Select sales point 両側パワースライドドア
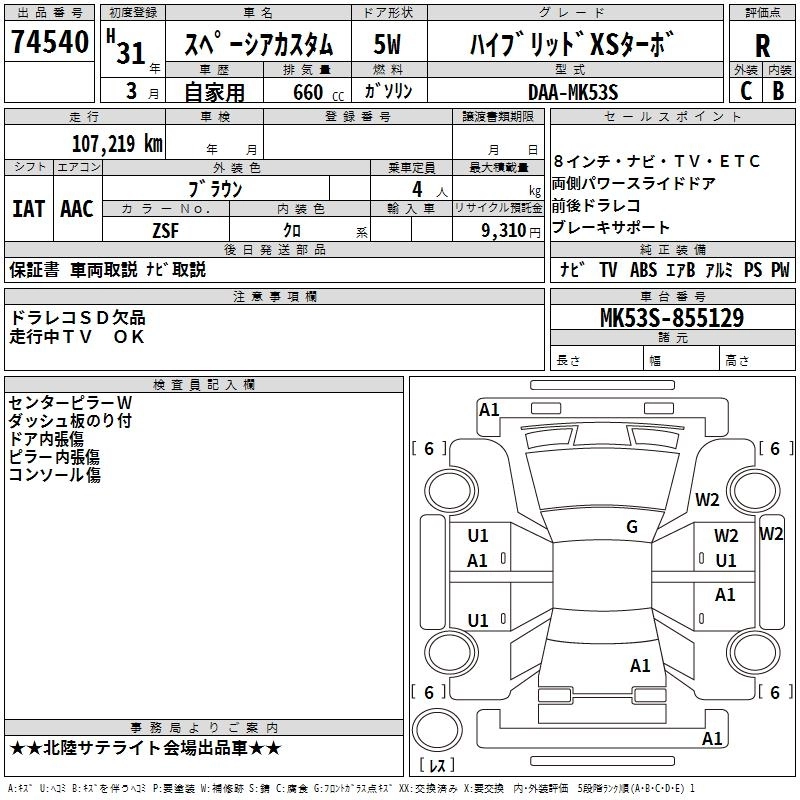Image resolution: width=800 pixels, height=800 pixels. pos(634,183)
